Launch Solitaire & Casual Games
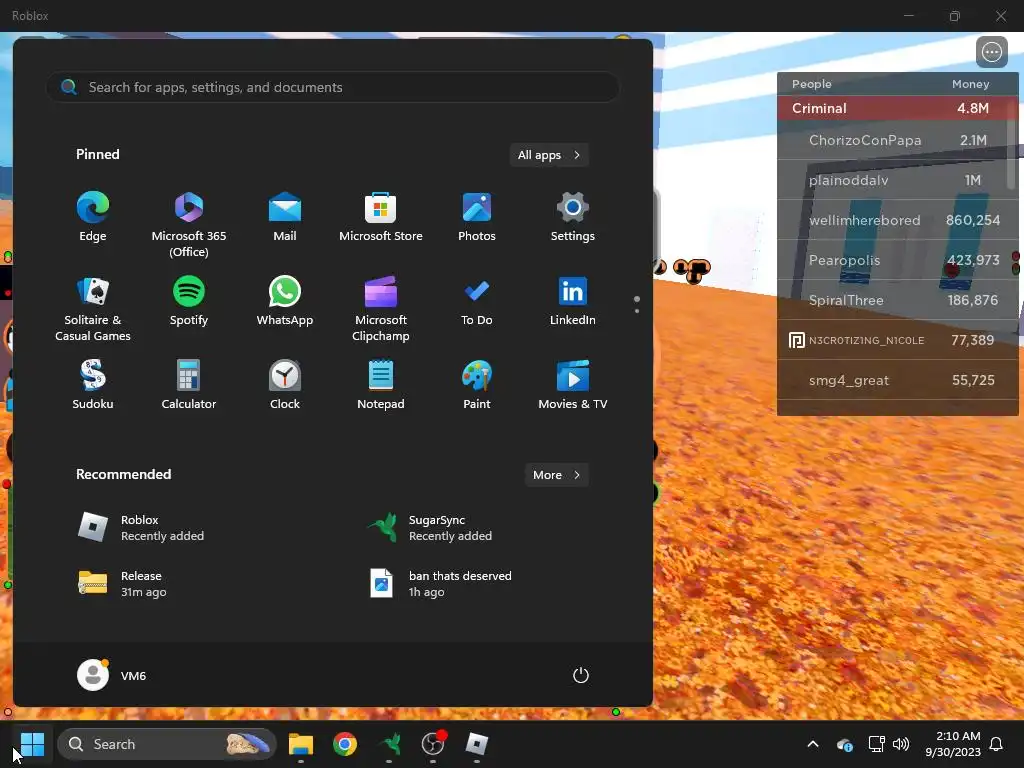1024x768 pixels. tap(93, 308)
